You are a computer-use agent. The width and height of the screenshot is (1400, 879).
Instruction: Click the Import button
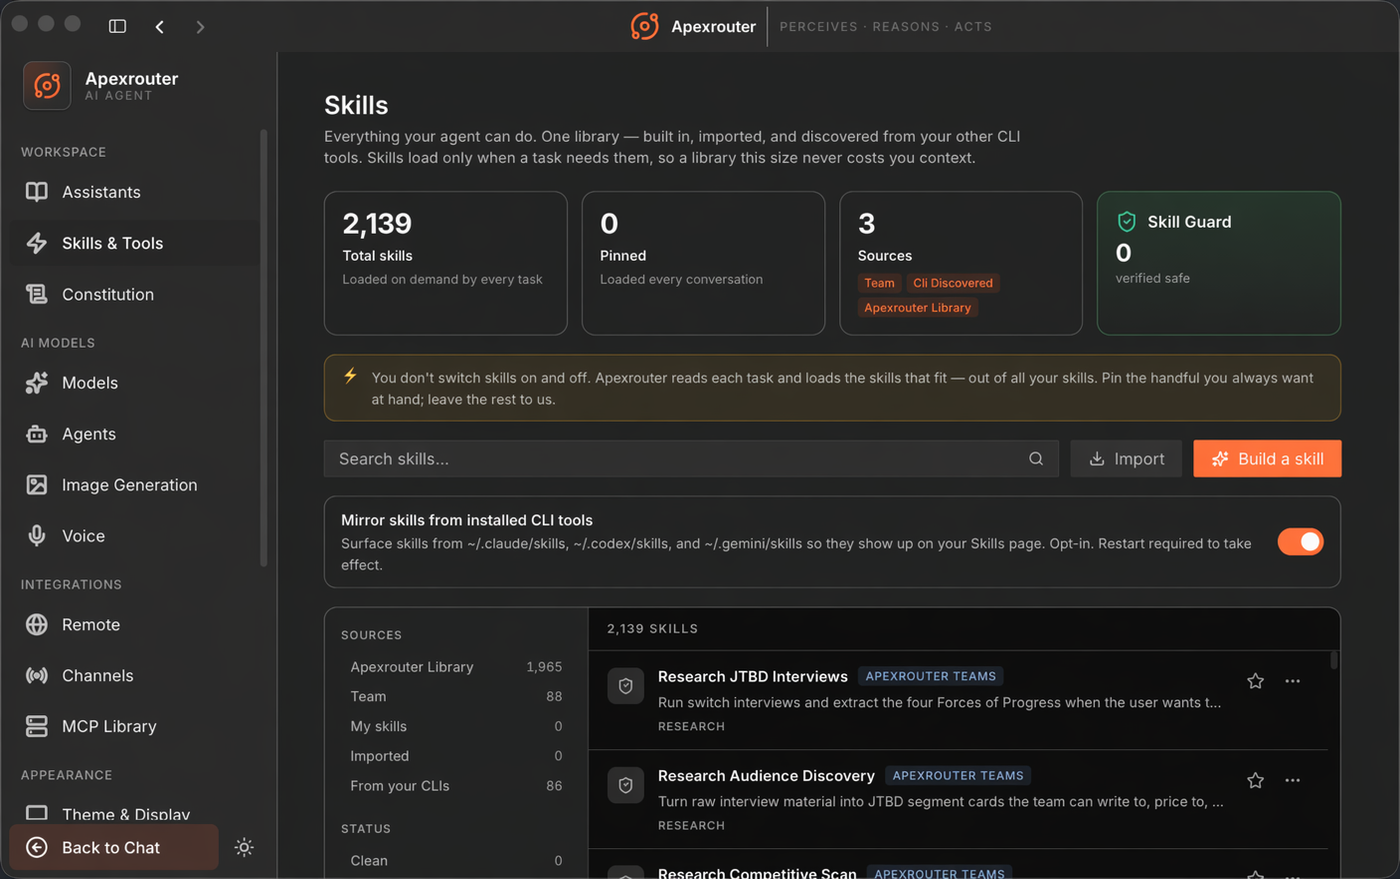[1126, 459]
